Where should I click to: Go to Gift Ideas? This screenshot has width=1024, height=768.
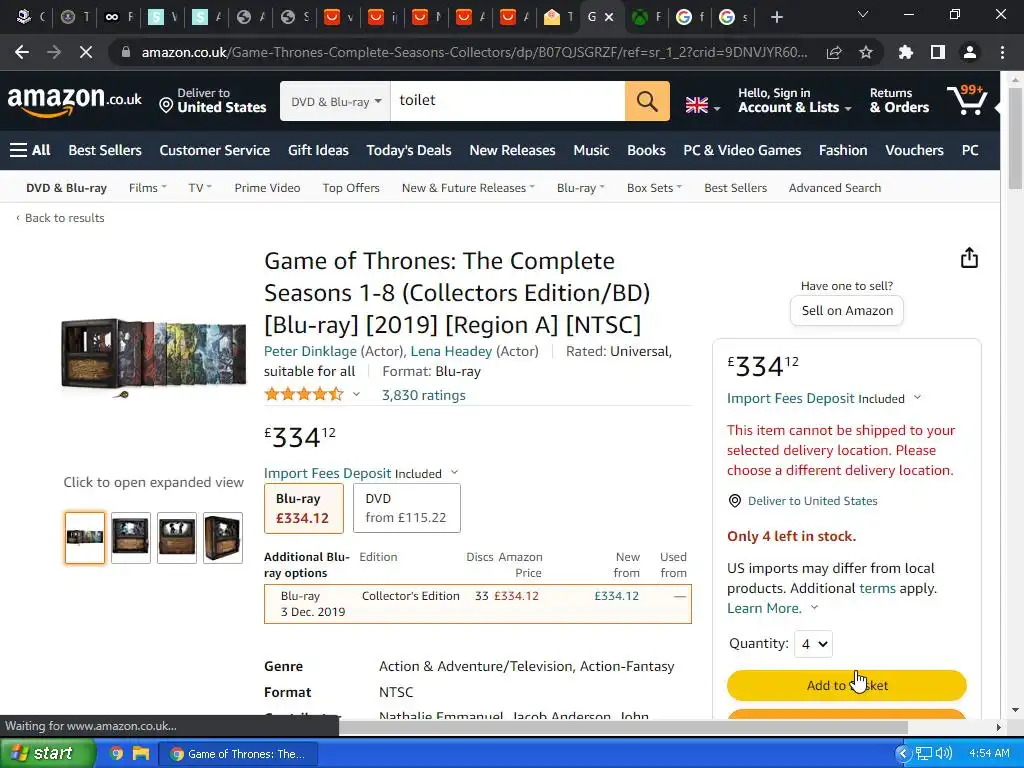(318, 150)
